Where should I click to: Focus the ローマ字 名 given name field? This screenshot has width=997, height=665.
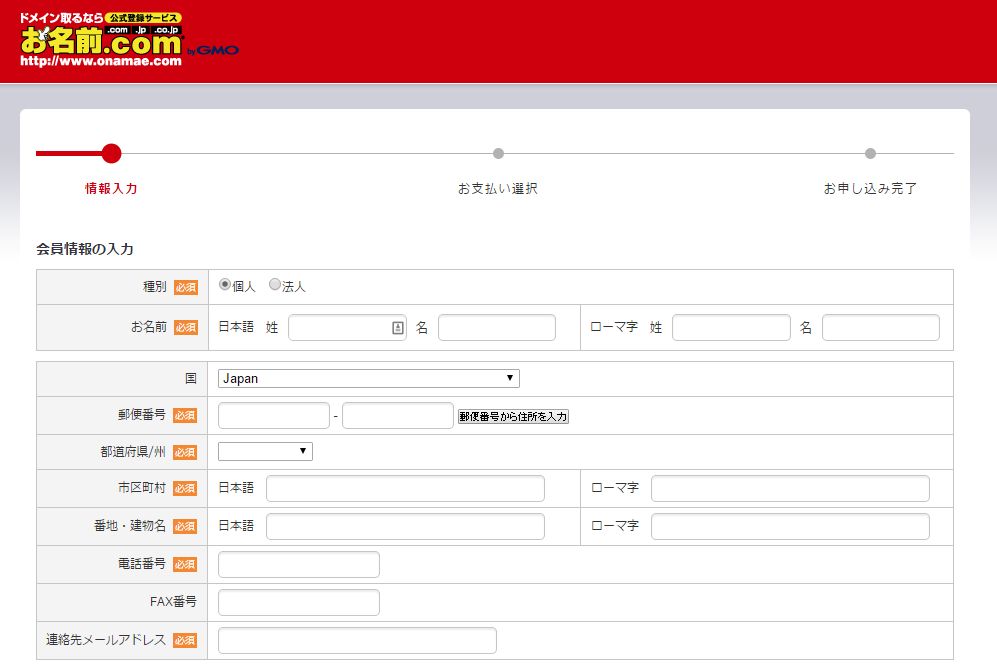[881, 327]
